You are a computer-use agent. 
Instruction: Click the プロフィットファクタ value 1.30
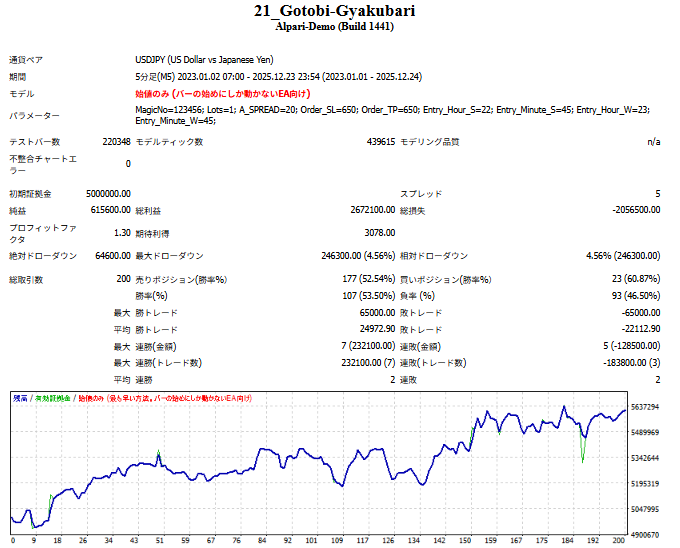(x=120, y=232)
